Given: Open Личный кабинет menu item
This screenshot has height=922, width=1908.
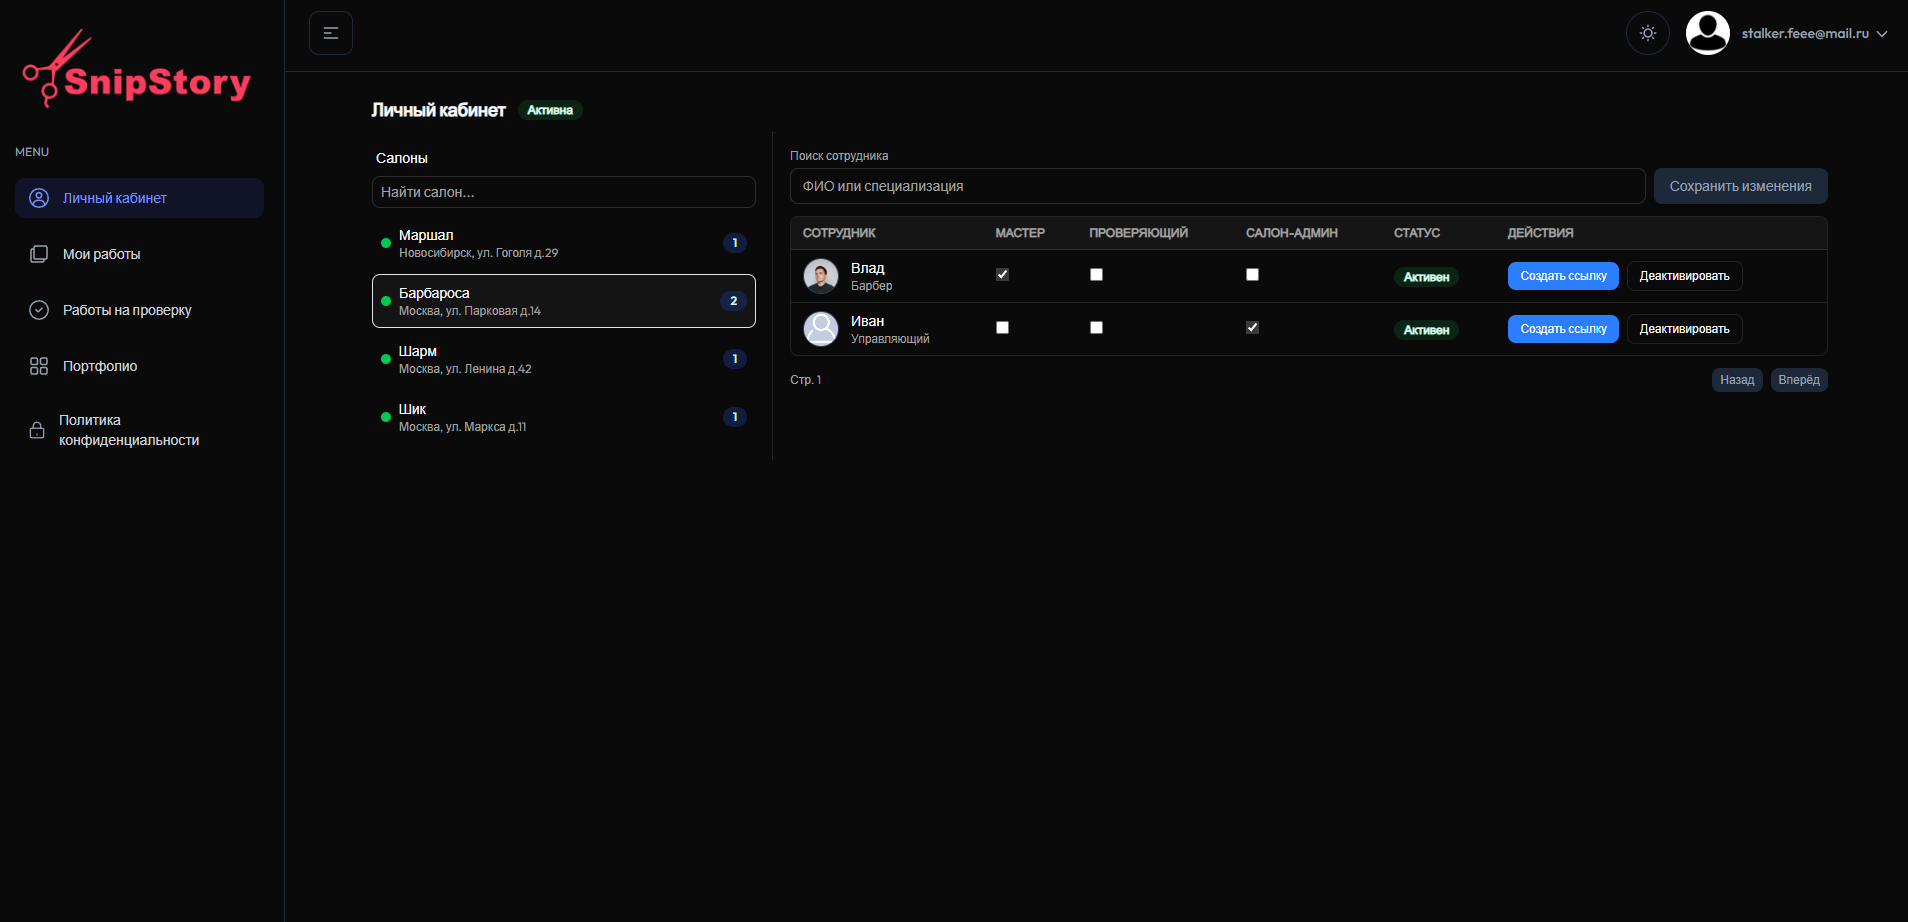Looking at the screenshot, I should click(x=139, y=198).
